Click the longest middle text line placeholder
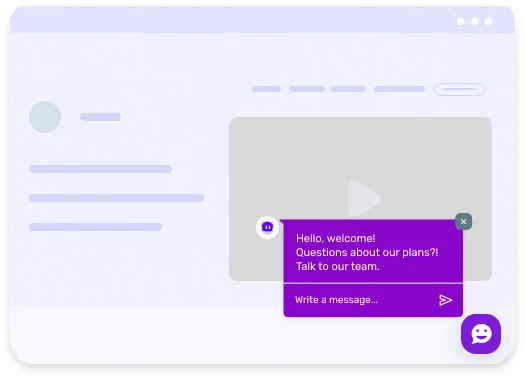 (x=117, y=198)
